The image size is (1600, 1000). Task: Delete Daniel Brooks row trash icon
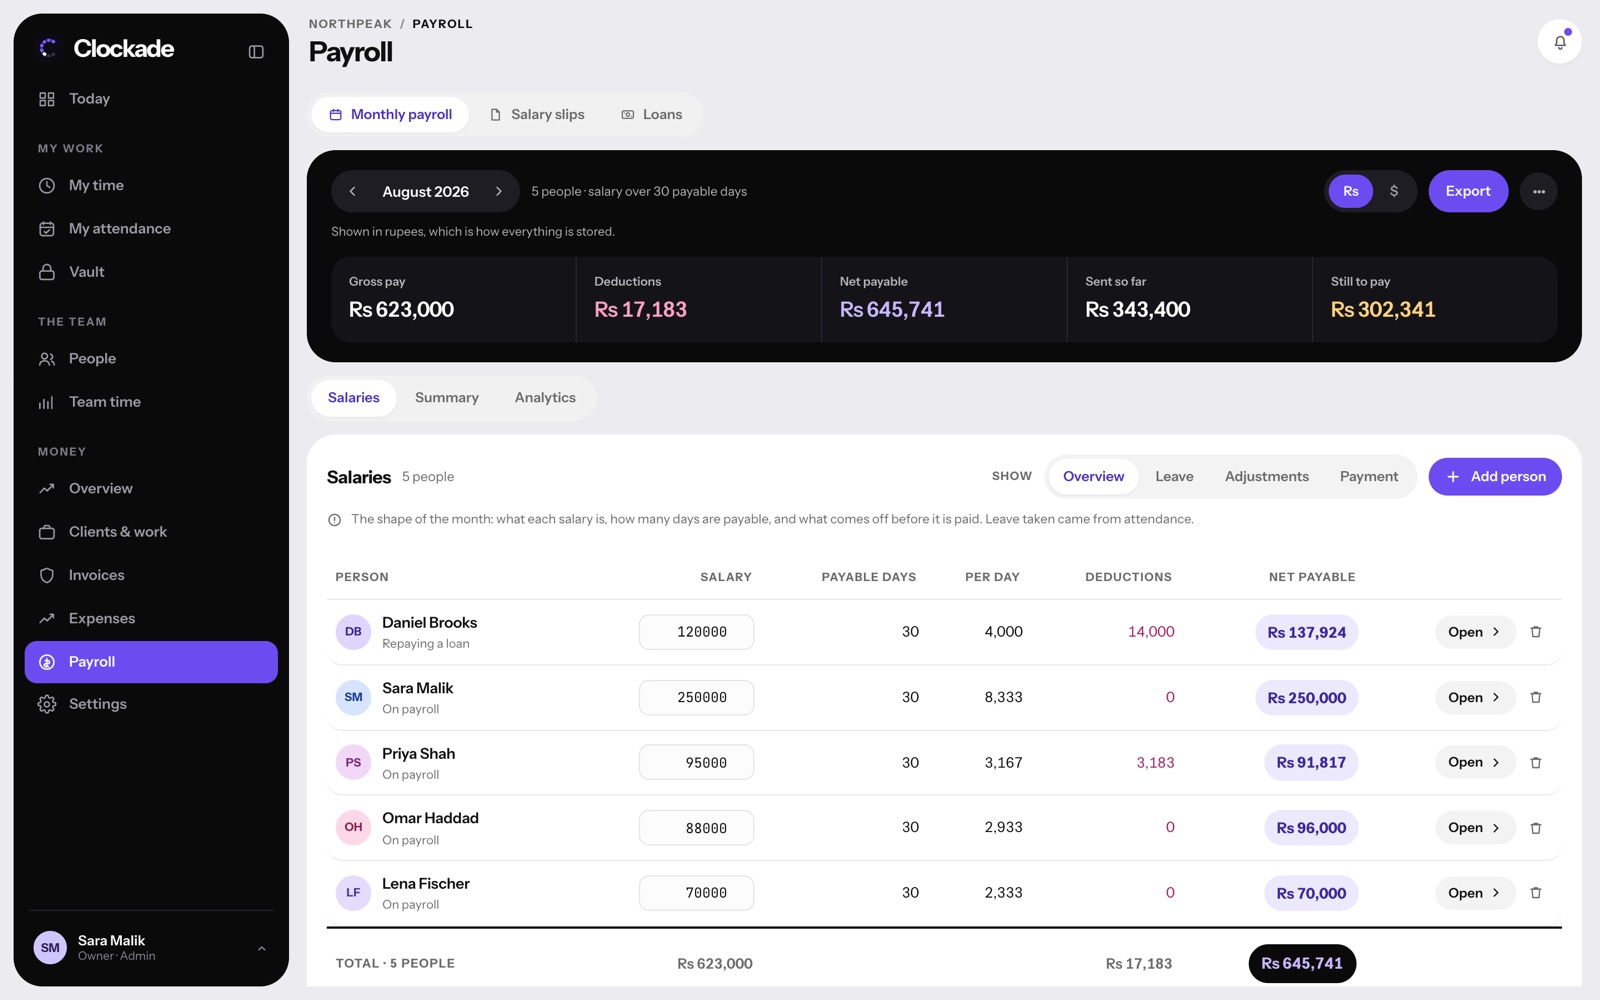(x=1536, y=632)
